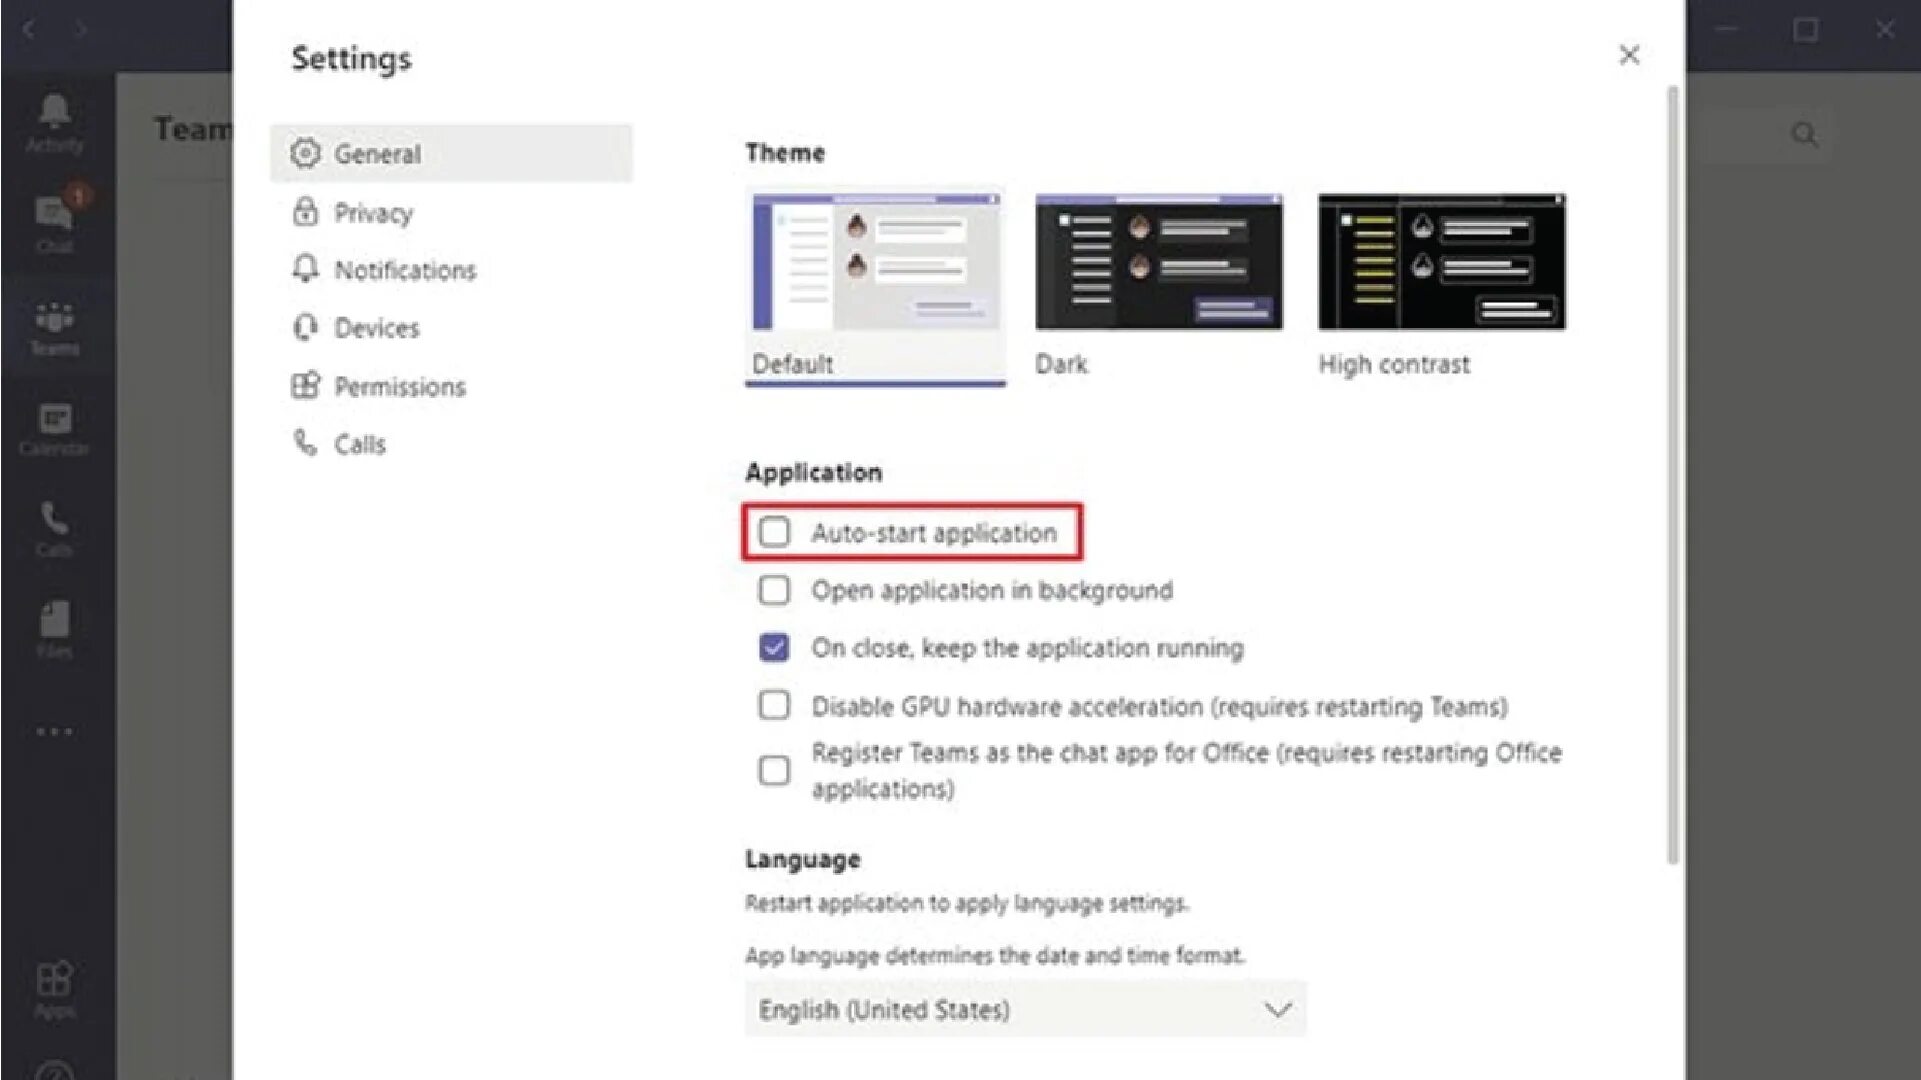1921x1080 pixels.
Task: Enable Auto-start application checkbox
Action: tap(774, 532)
